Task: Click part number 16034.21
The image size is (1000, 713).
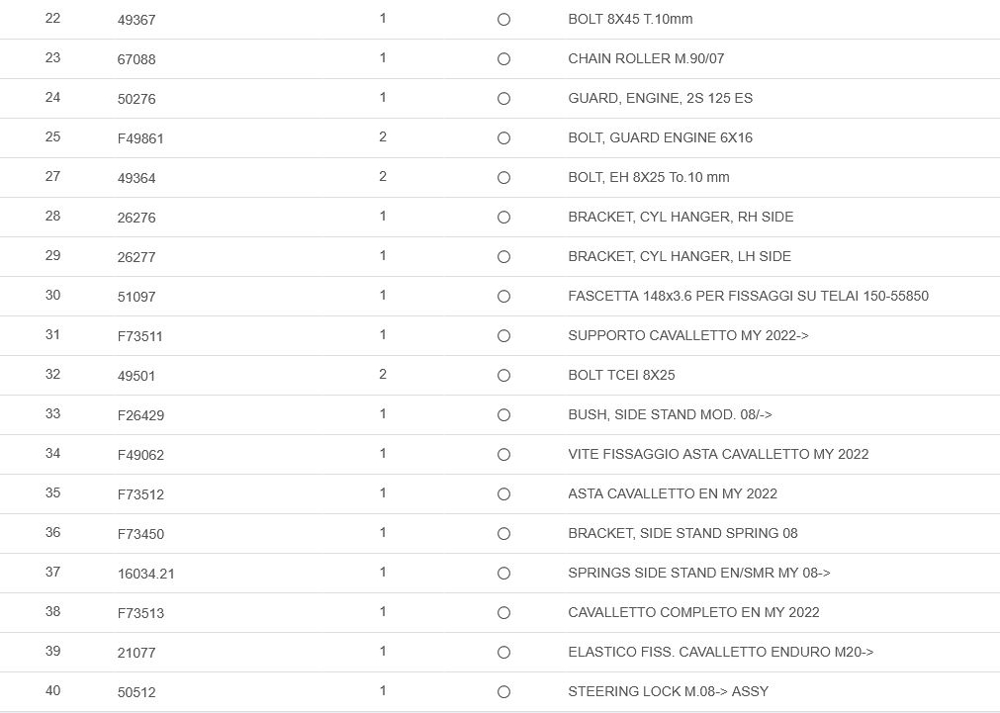Action: tap(146, 574)
